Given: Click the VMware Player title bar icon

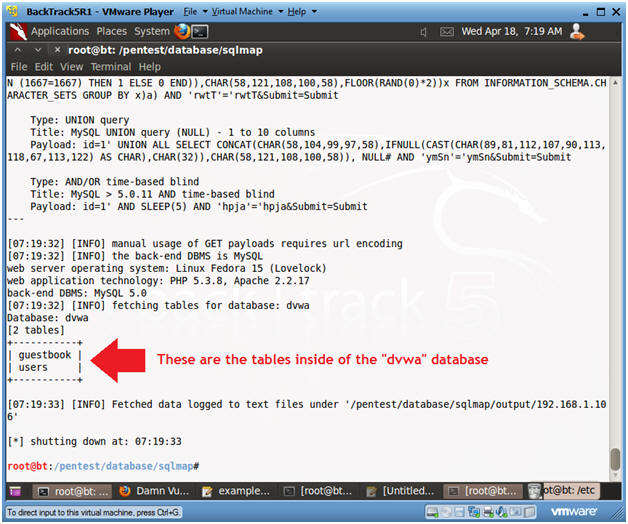Looking at the screenshot, I should point(12,11).
